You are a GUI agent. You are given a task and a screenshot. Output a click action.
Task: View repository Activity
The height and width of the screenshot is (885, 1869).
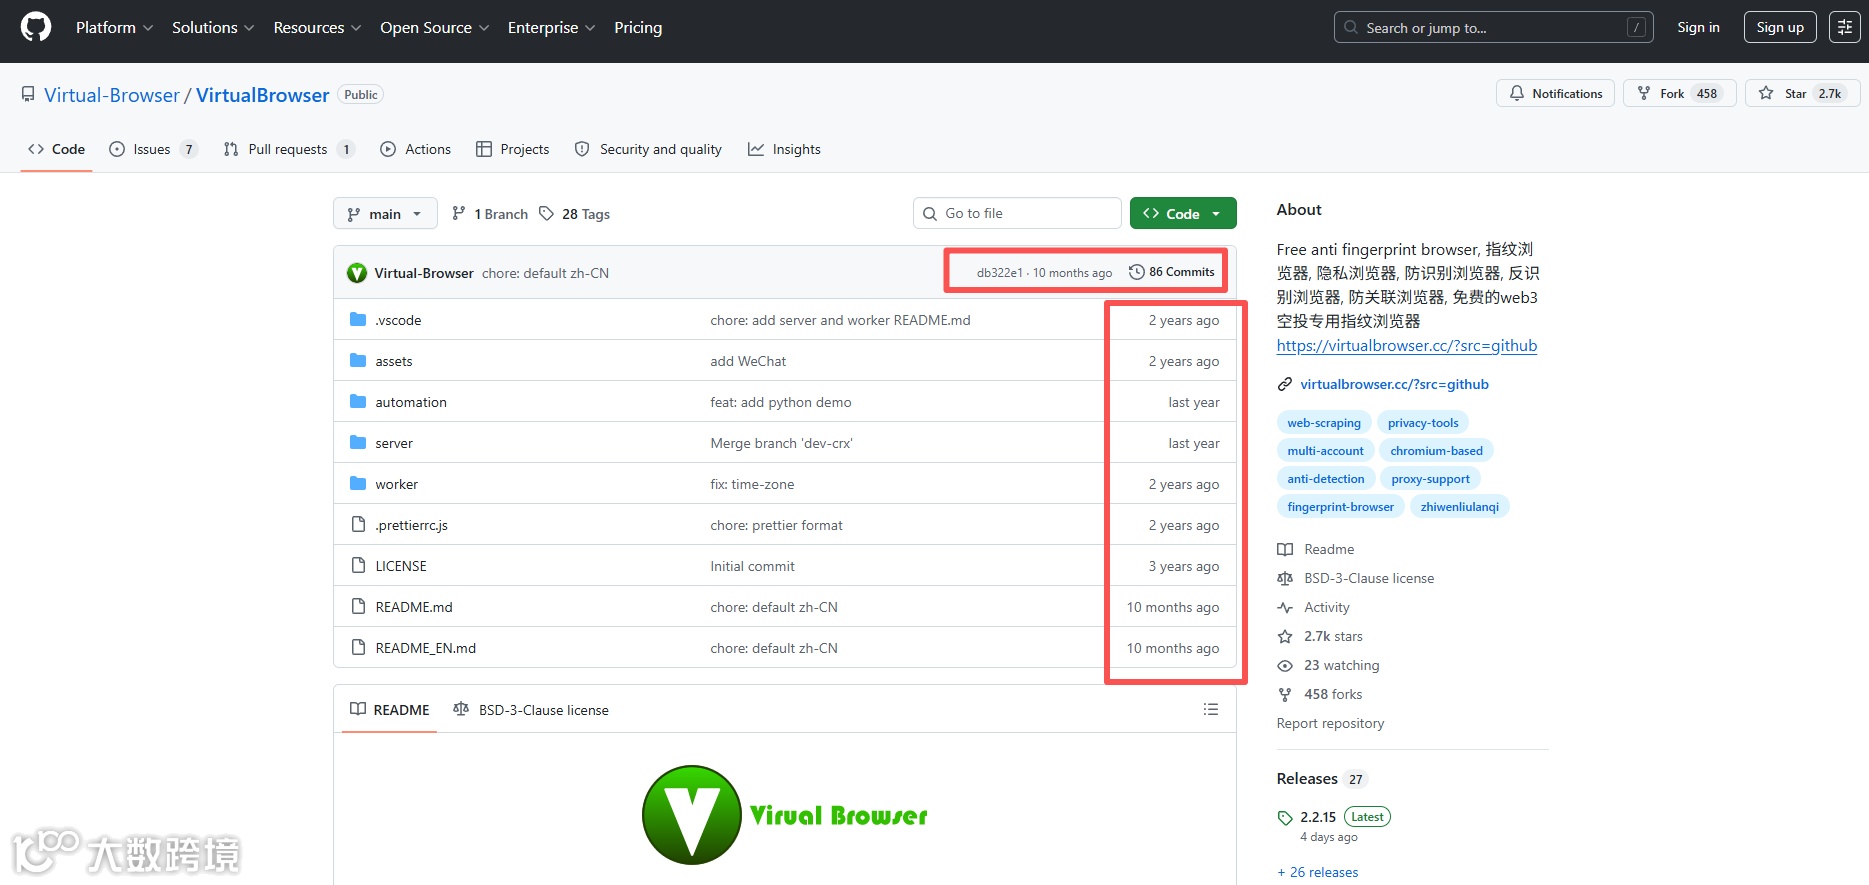pos(1314,607)
